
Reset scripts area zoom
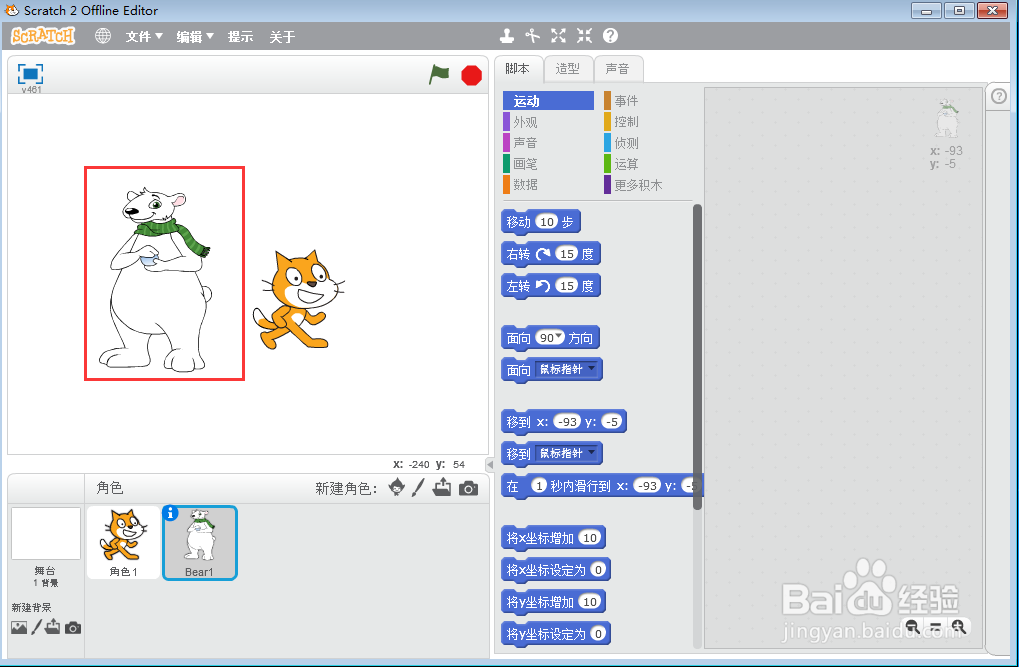pos(935,627)
